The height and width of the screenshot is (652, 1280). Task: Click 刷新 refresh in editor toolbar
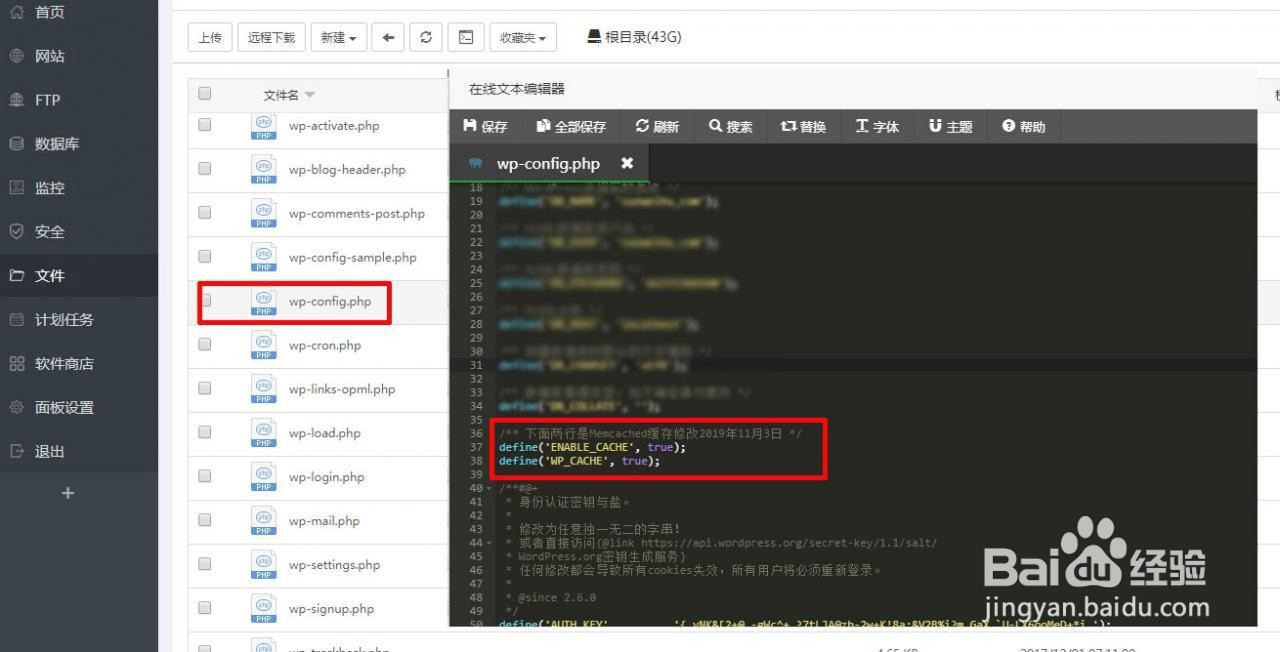coord(657,126)
